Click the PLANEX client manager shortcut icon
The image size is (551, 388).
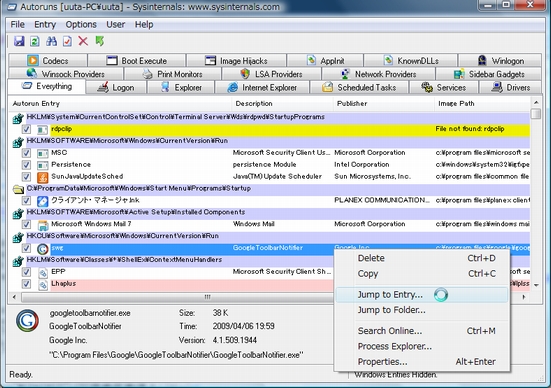(x=43, y=201)
